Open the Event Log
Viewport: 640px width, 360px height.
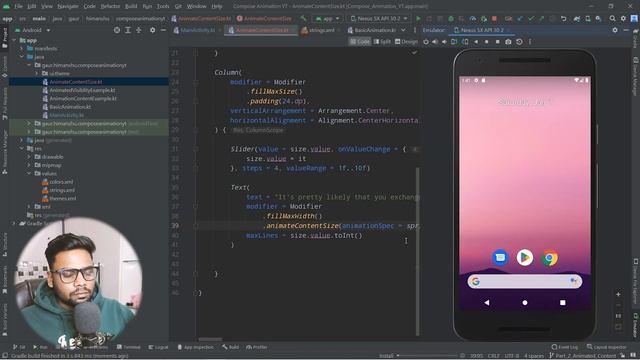[x=565, y=347]
